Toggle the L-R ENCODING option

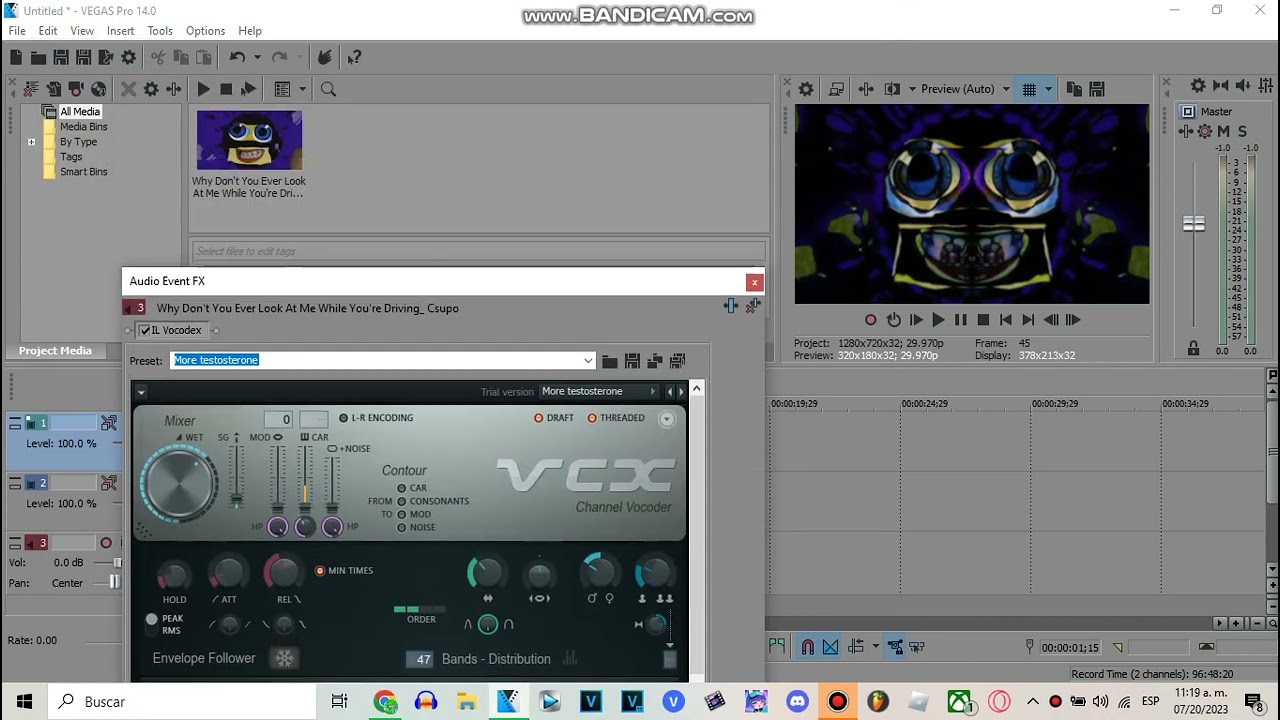375,418
